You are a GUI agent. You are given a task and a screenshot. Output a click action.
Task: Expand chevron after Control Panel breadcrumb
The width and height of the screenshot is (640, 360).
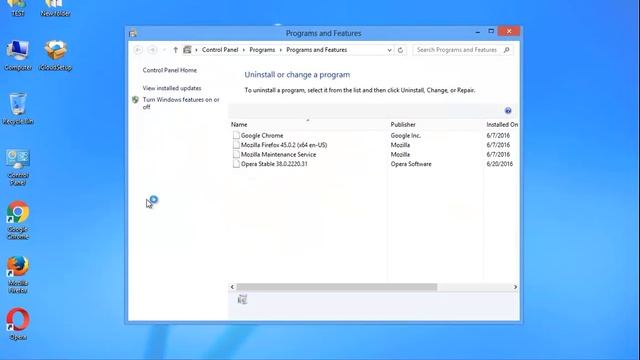[x=244, y=50]
